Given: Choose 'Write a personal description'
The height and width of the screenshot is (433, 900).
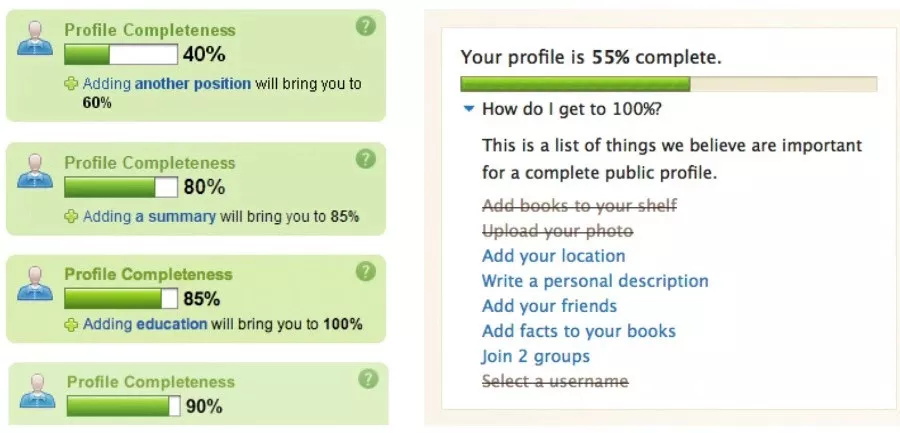Looking at the screenshot, I should (x=594, y=281).
